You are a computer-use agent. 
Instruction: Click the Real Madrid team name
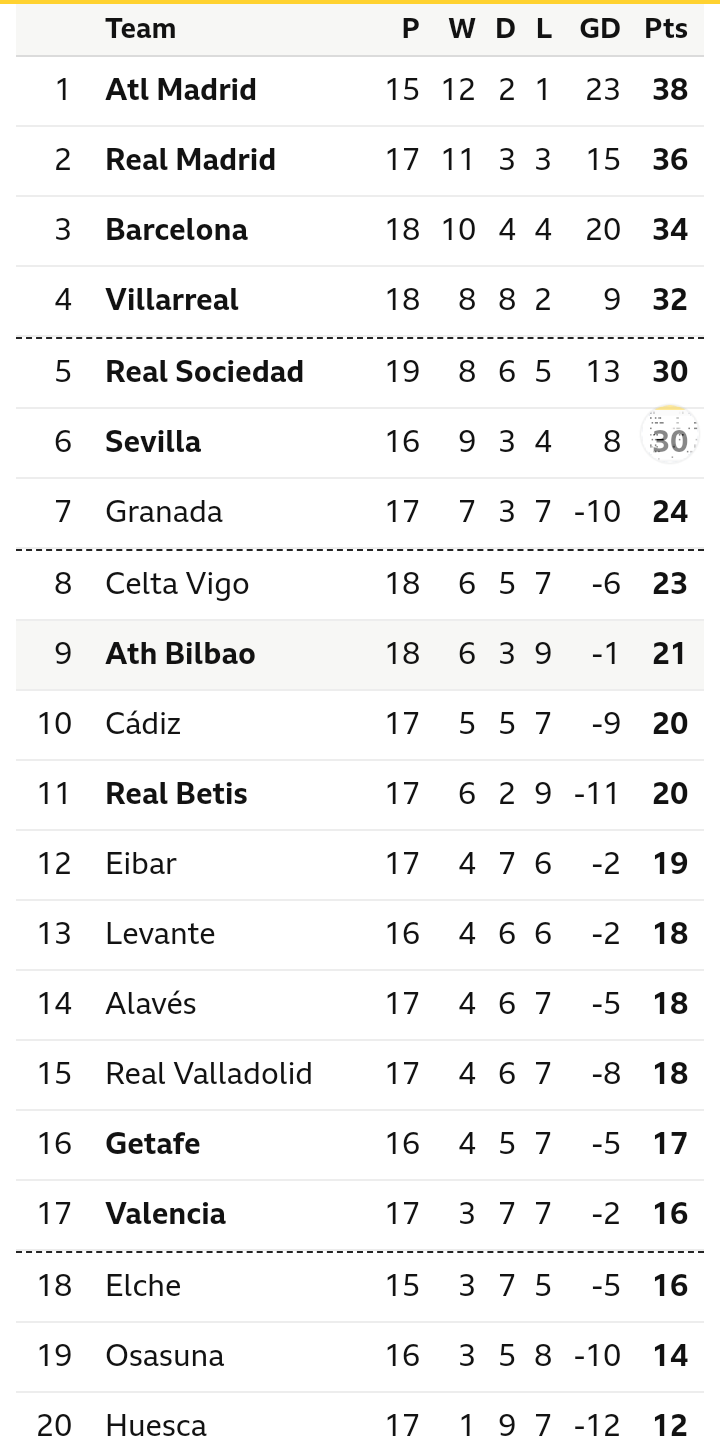(190, 160)
